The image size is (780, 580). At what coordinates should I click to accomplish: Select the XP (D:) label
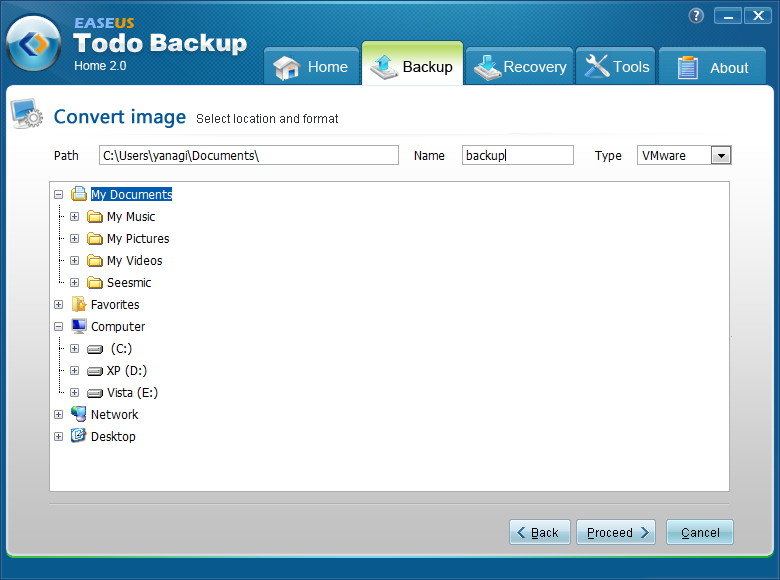point(127,370)
